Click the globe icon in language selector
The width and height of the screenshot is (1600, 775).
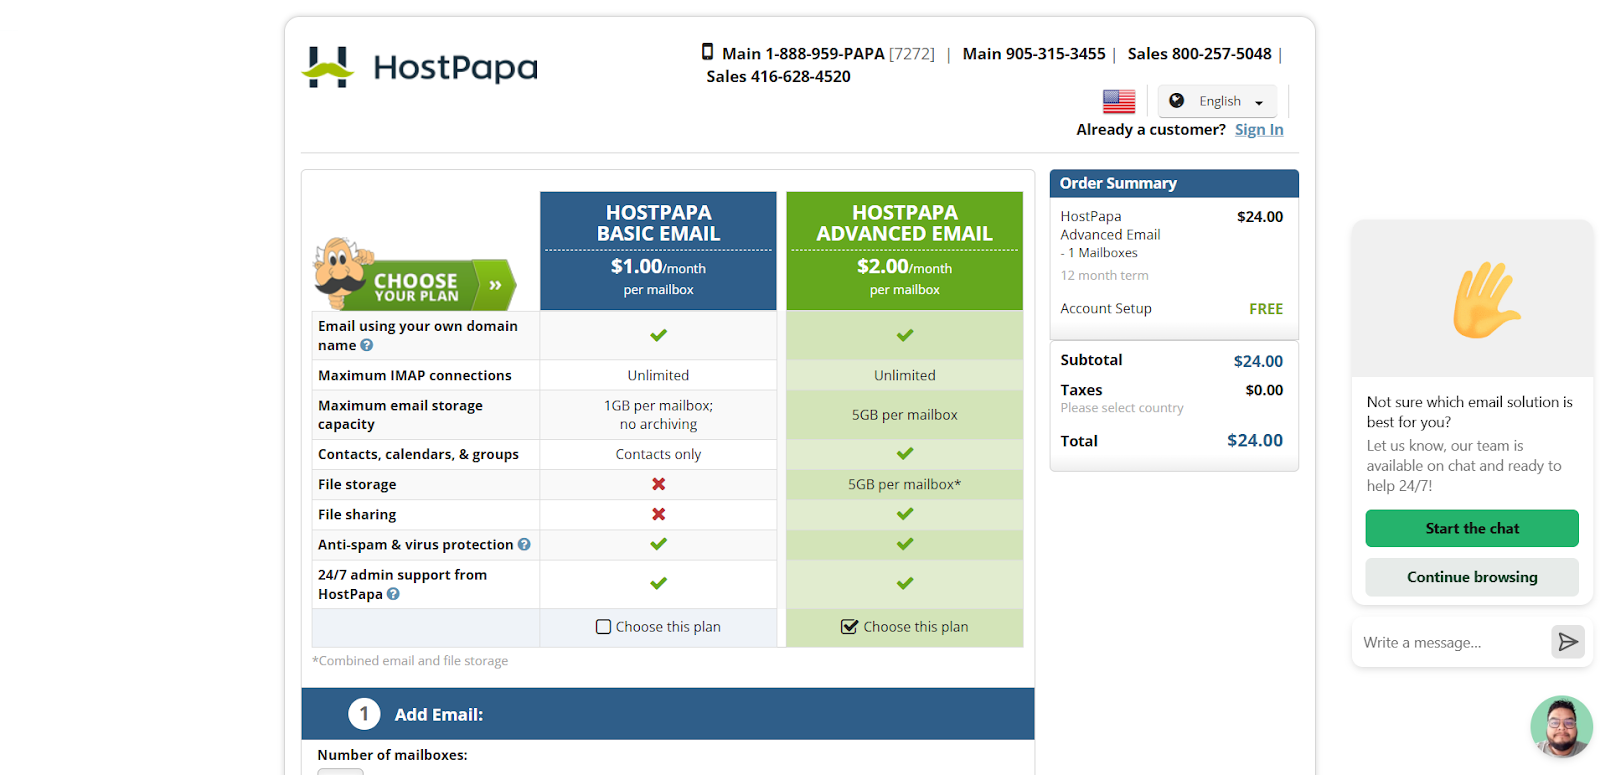(x=1177, y=101)
